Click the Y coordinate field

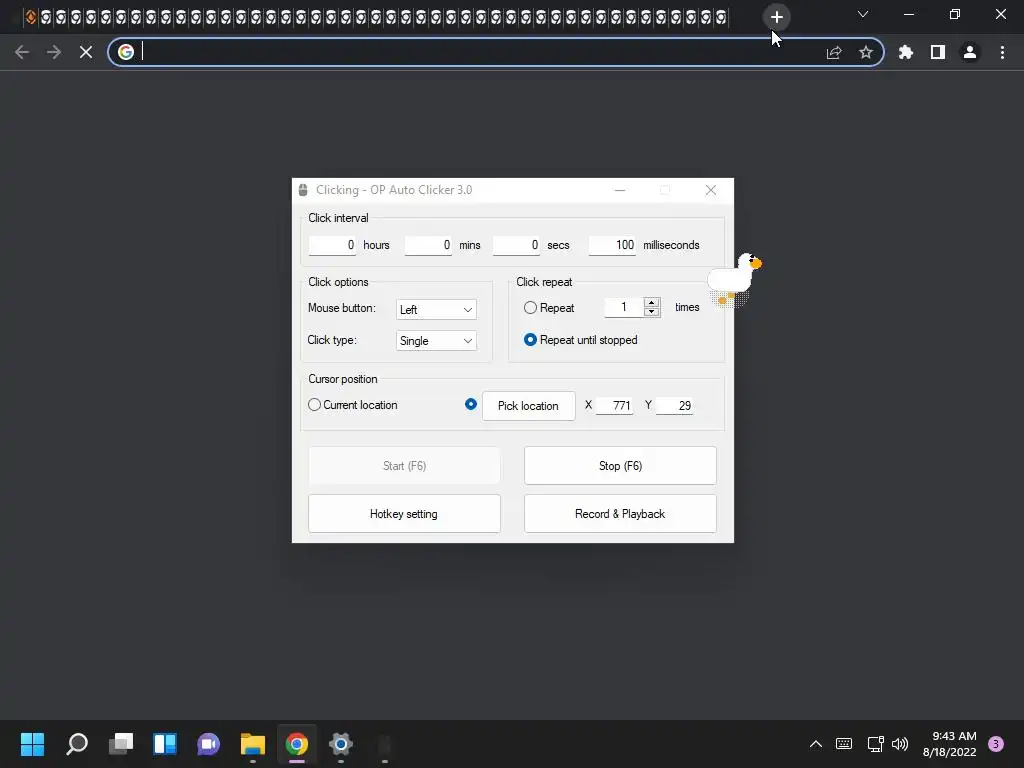[x=675, y=406]
